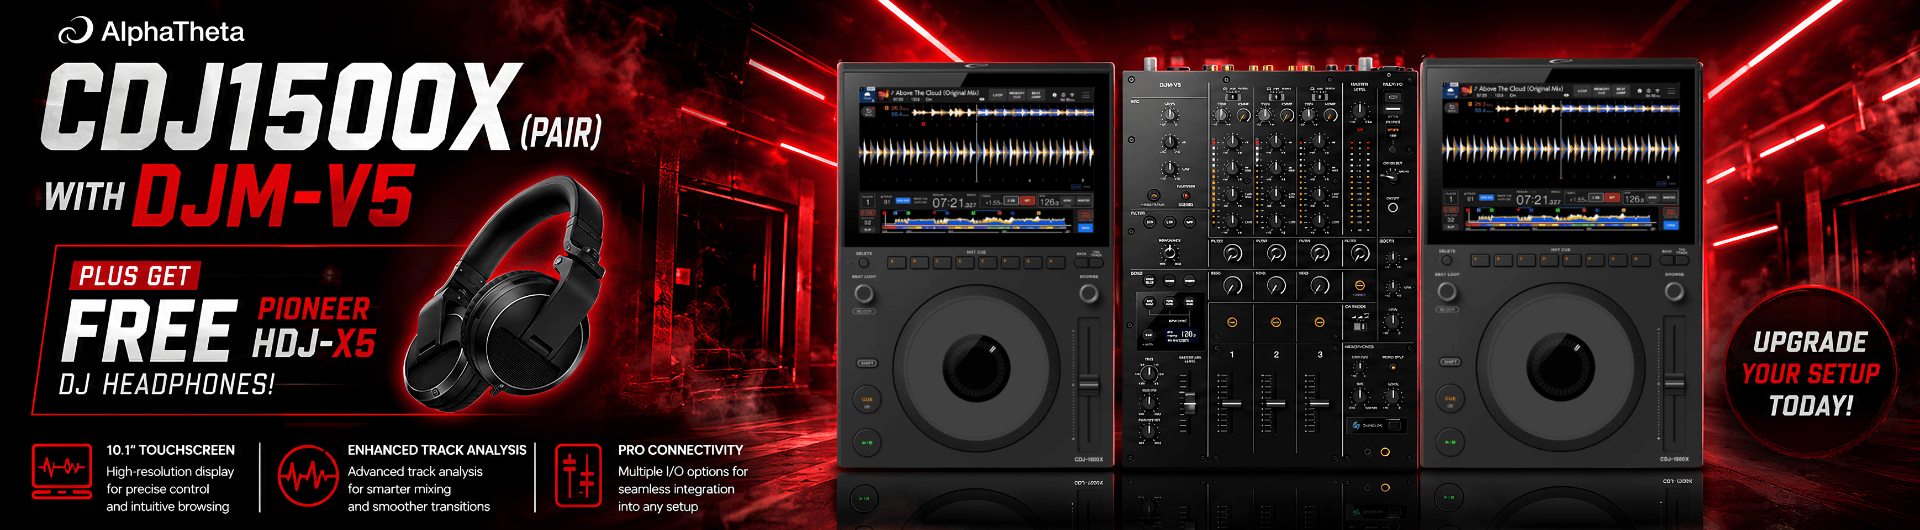Image resolution: width=1920 pixels, height=530 pixels.
Task: Click the mixer's channel 2 fader
Action: click(x=1276, y=404)
